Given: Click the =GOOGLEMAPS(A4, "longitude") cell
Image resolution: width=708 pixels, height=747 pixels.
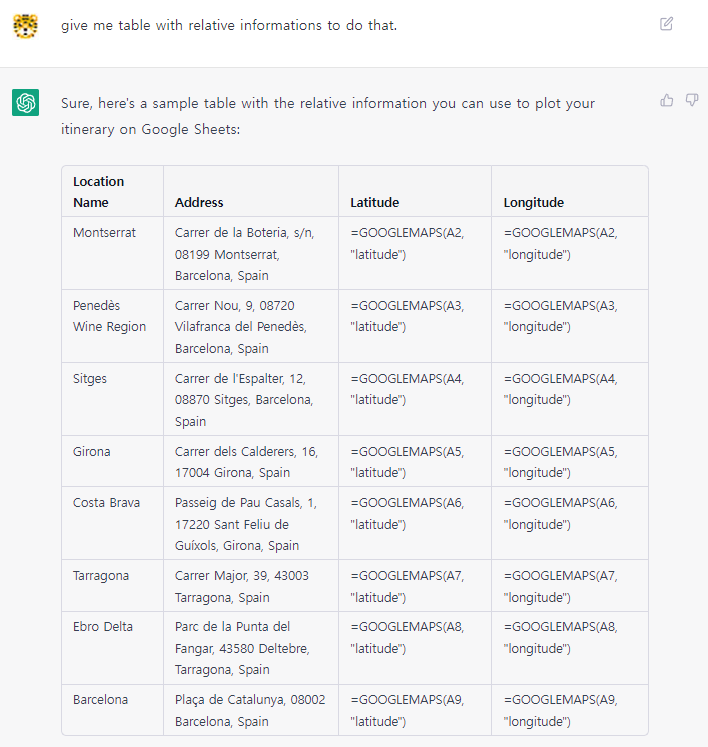Looking at the screenshot, I should click(570, 399).
